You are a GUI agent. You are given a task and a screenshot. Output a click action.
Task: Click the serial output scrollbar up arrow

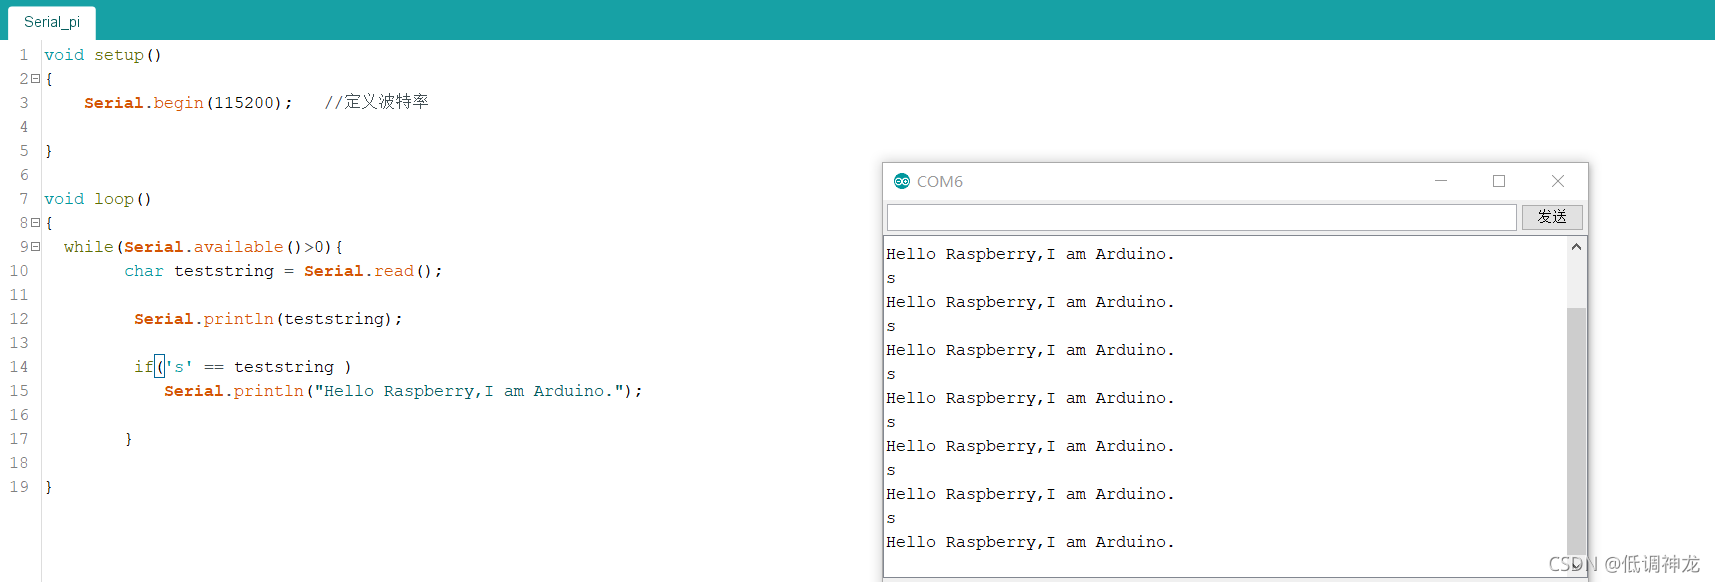1577,247
